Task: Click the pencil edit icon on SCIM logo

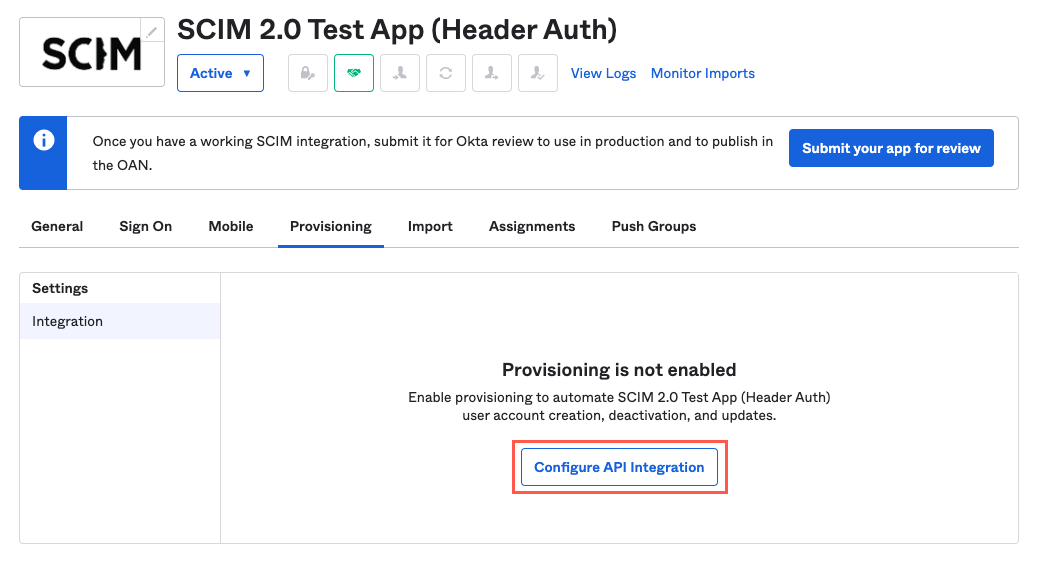Action: 152,30
